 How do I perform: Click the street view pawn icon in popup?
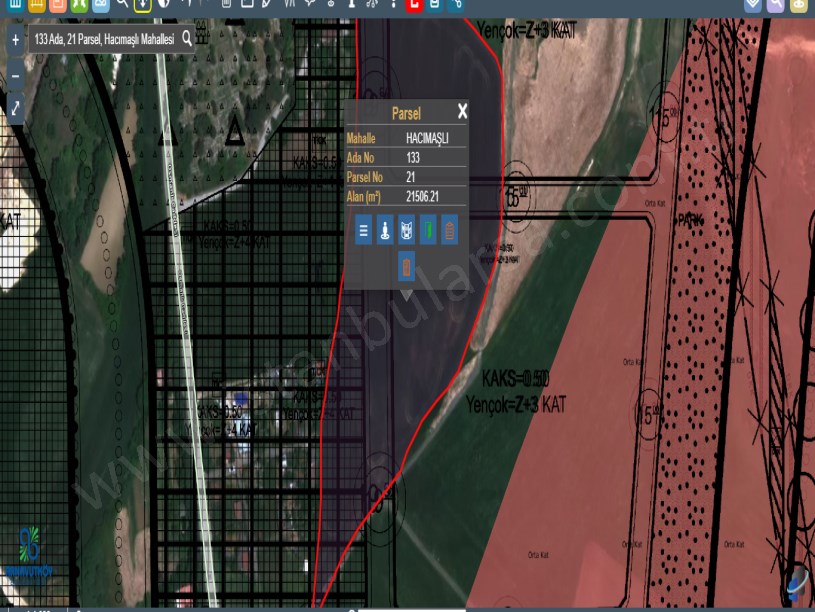(385, 229)
